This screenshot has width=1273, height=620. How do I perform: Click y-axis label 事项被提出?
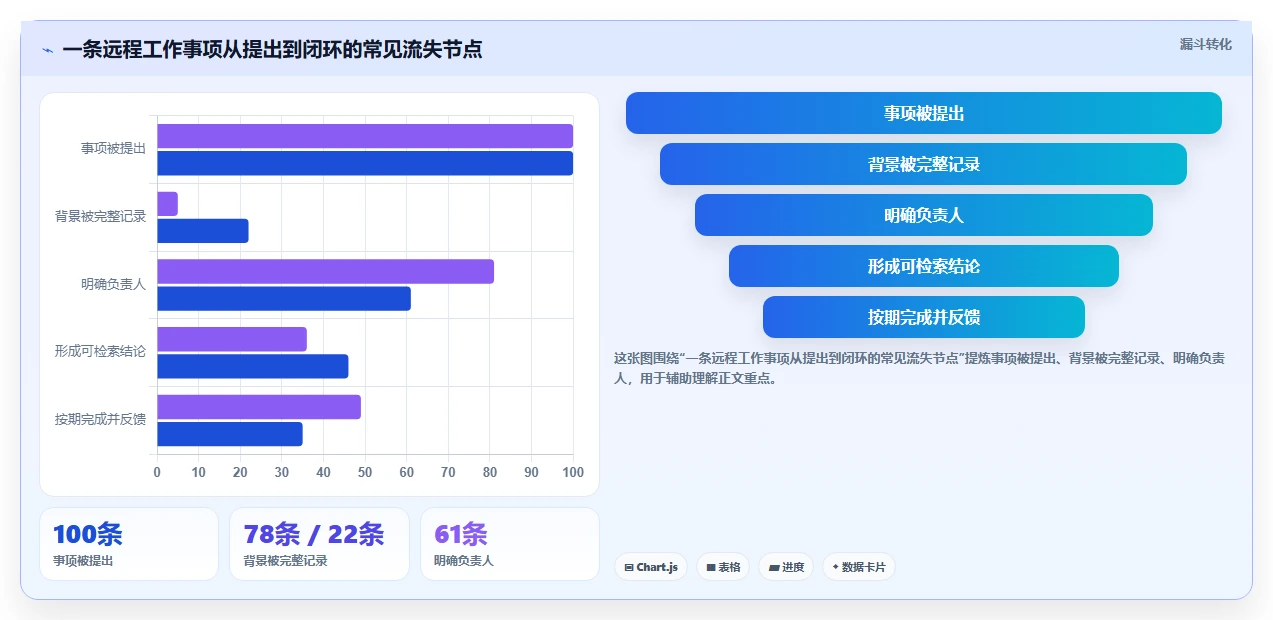pyautogui.click(x=113, y=149)
